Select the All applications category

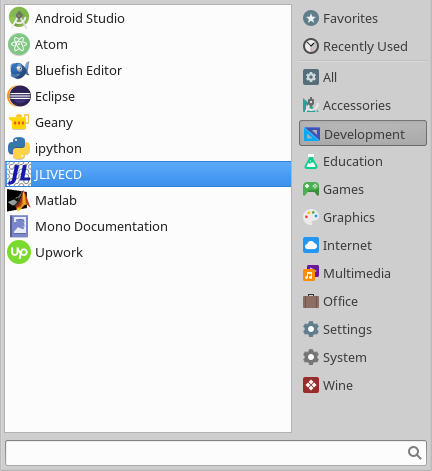coord(330,77)
